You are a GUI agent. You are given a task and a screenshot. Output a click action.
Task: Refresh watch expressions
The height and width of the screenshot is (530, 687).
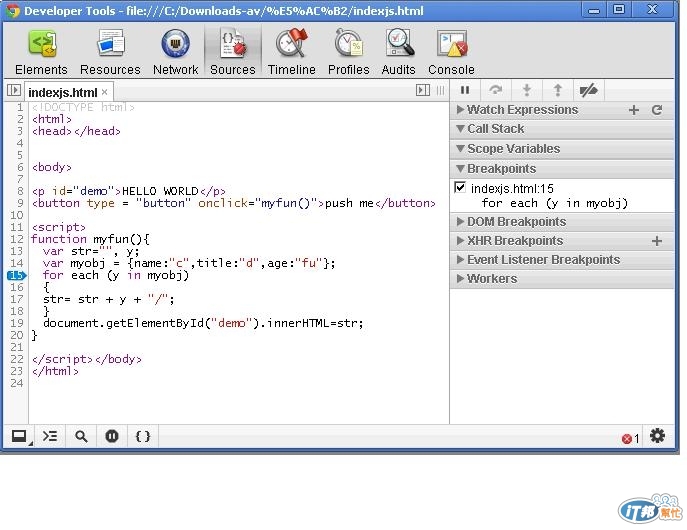656,110
